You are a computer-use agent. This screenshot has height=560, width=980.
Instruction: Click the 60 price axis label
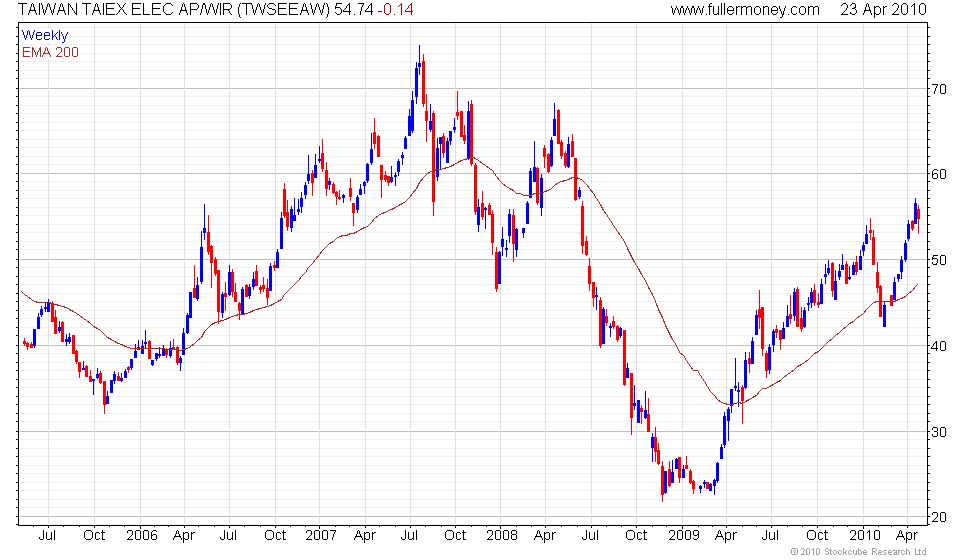[939, 174]
